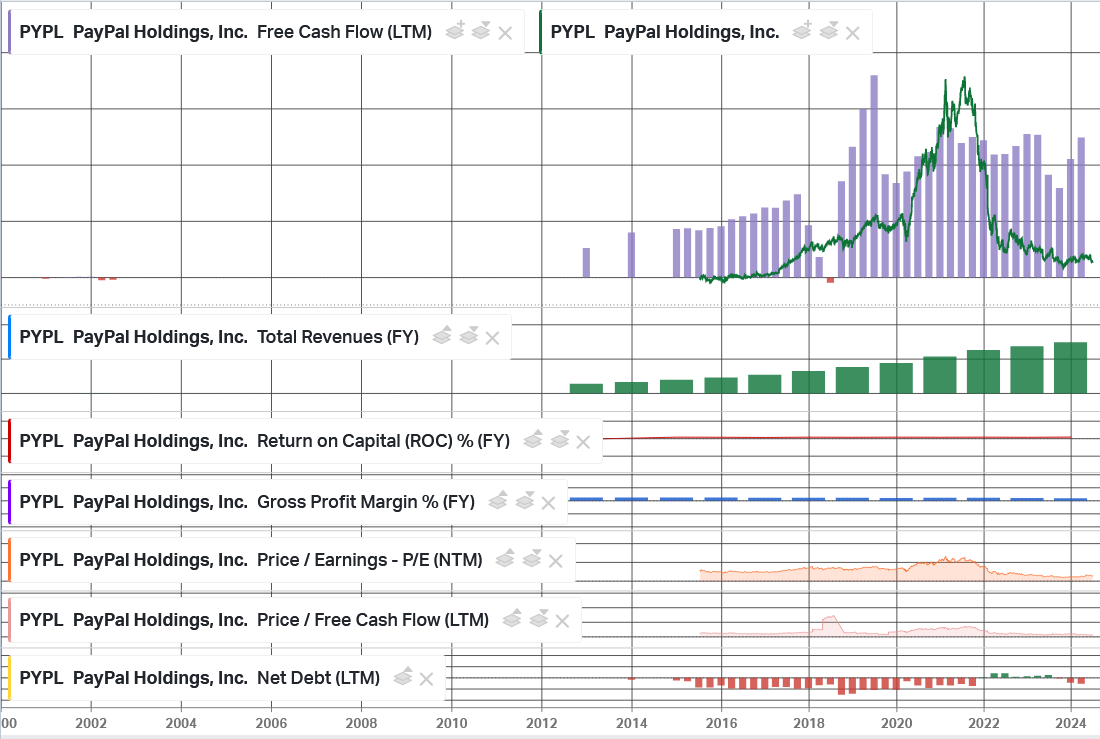Click the purple color bar of Gross Profit Margin legend
This screenshot has height=739, width=1100.
[x=9, y=502]
